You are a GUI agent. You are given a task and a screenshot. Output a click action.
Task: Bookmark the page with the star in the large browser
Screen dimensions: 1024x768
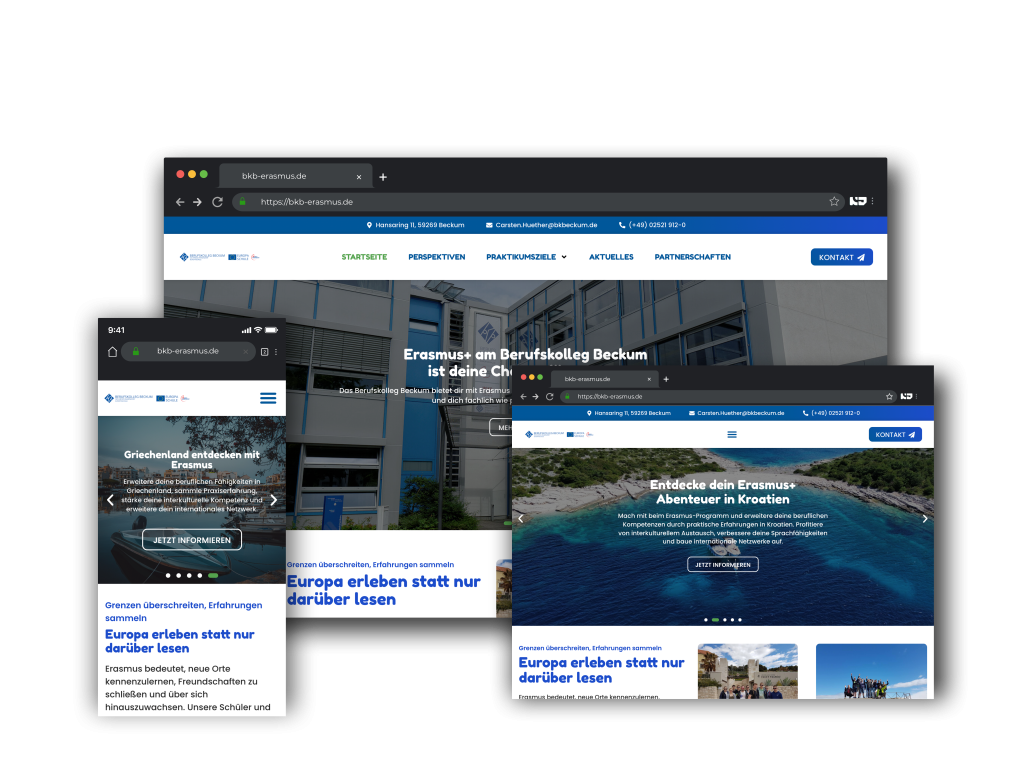click(x=834, y=202)
